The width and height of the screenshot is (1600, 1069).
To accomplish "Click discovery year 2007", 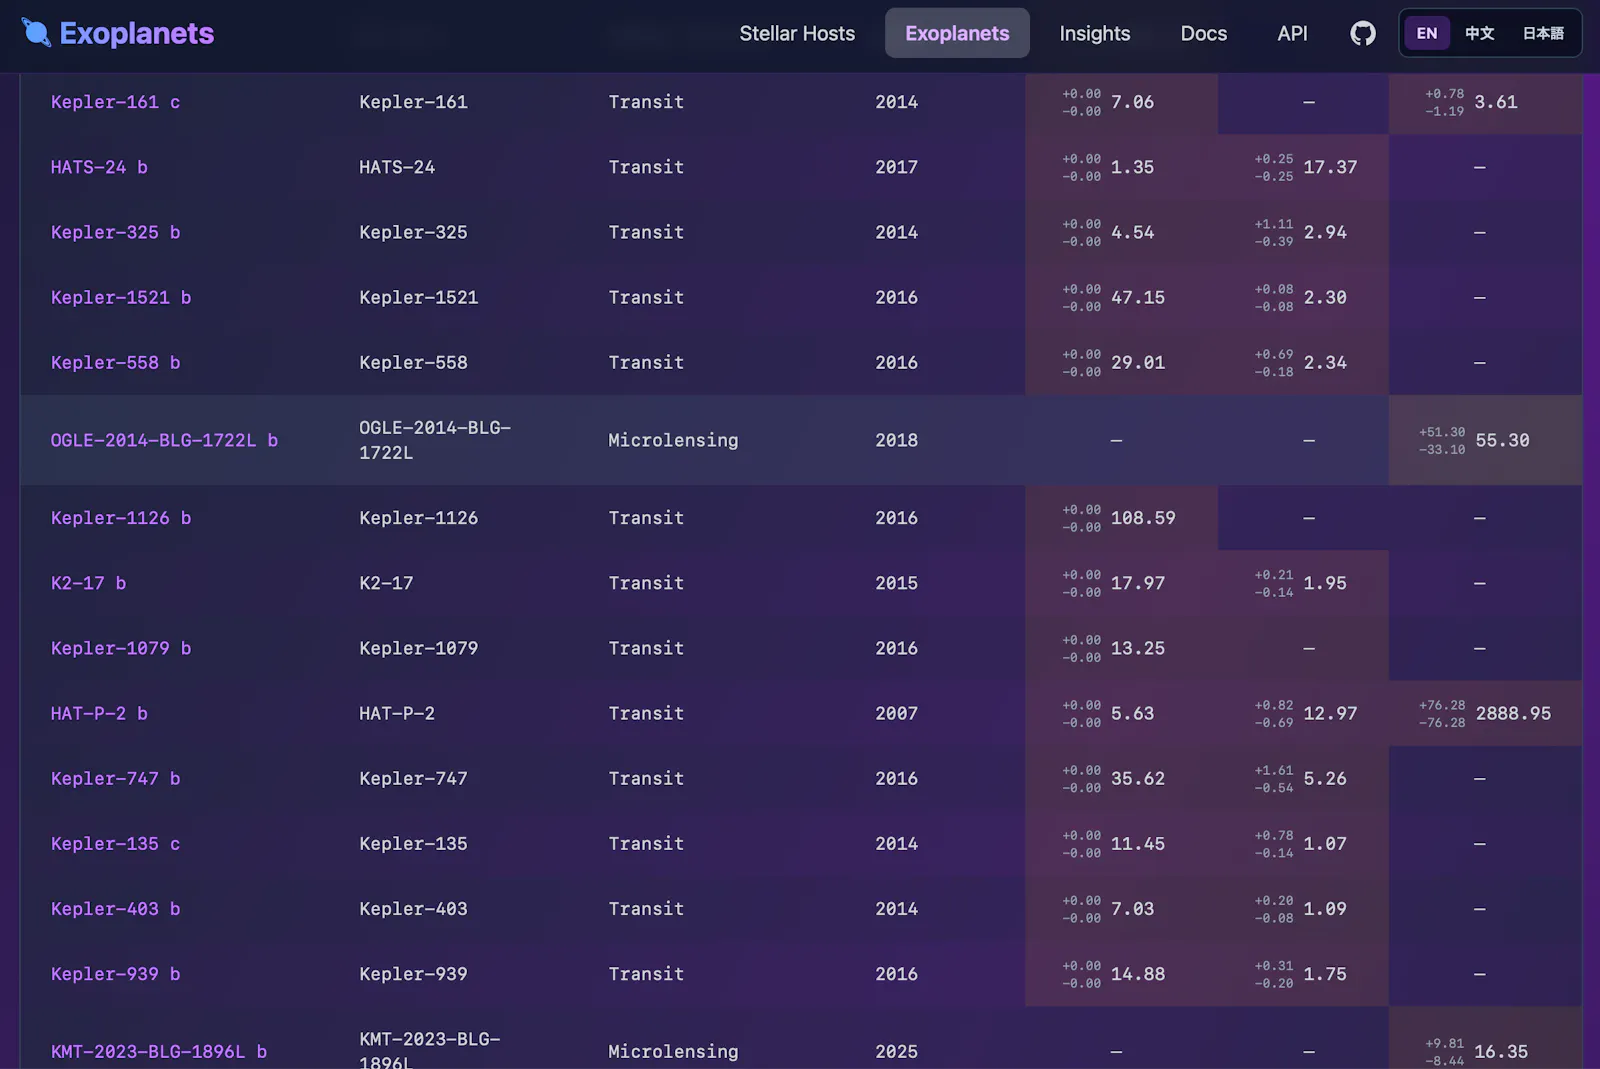I will click(x=896, y=713).
